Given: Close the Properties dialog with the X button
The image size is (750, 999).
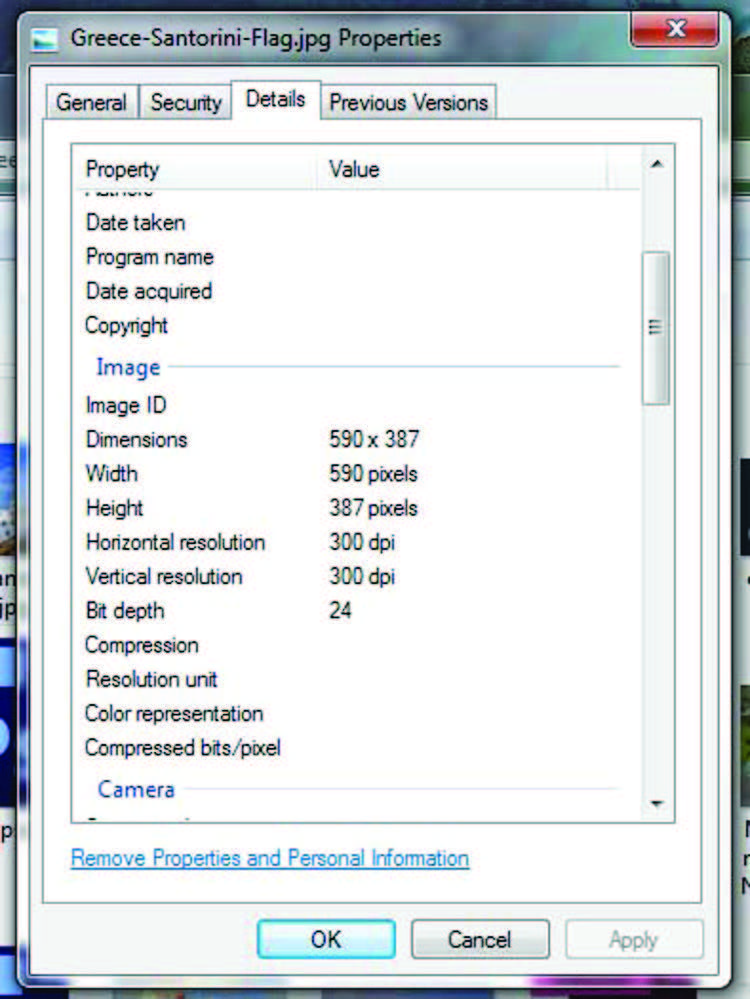Looking at the screenshot, I should click(x=675, y=29).
